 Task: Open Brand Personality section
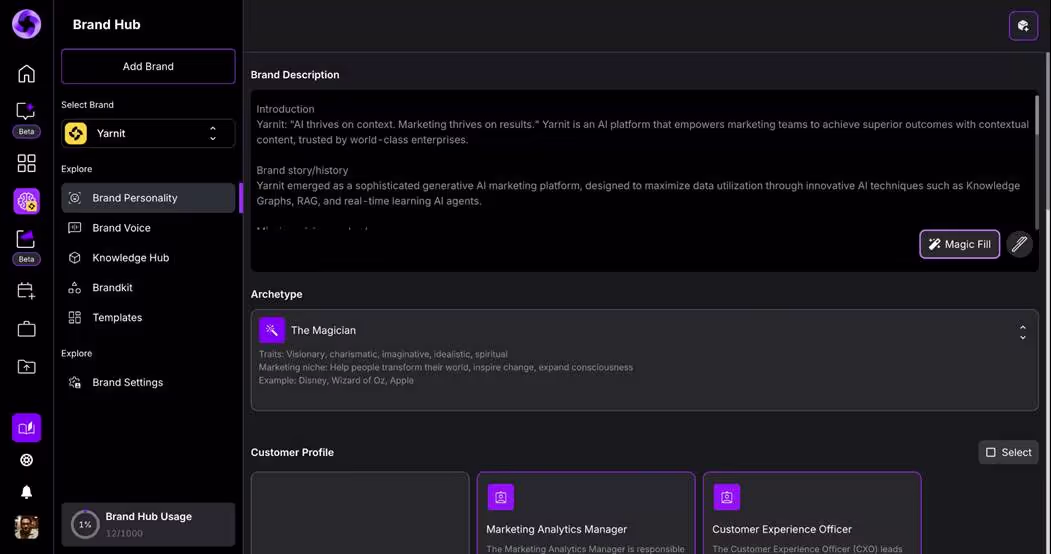pos(148,198)
